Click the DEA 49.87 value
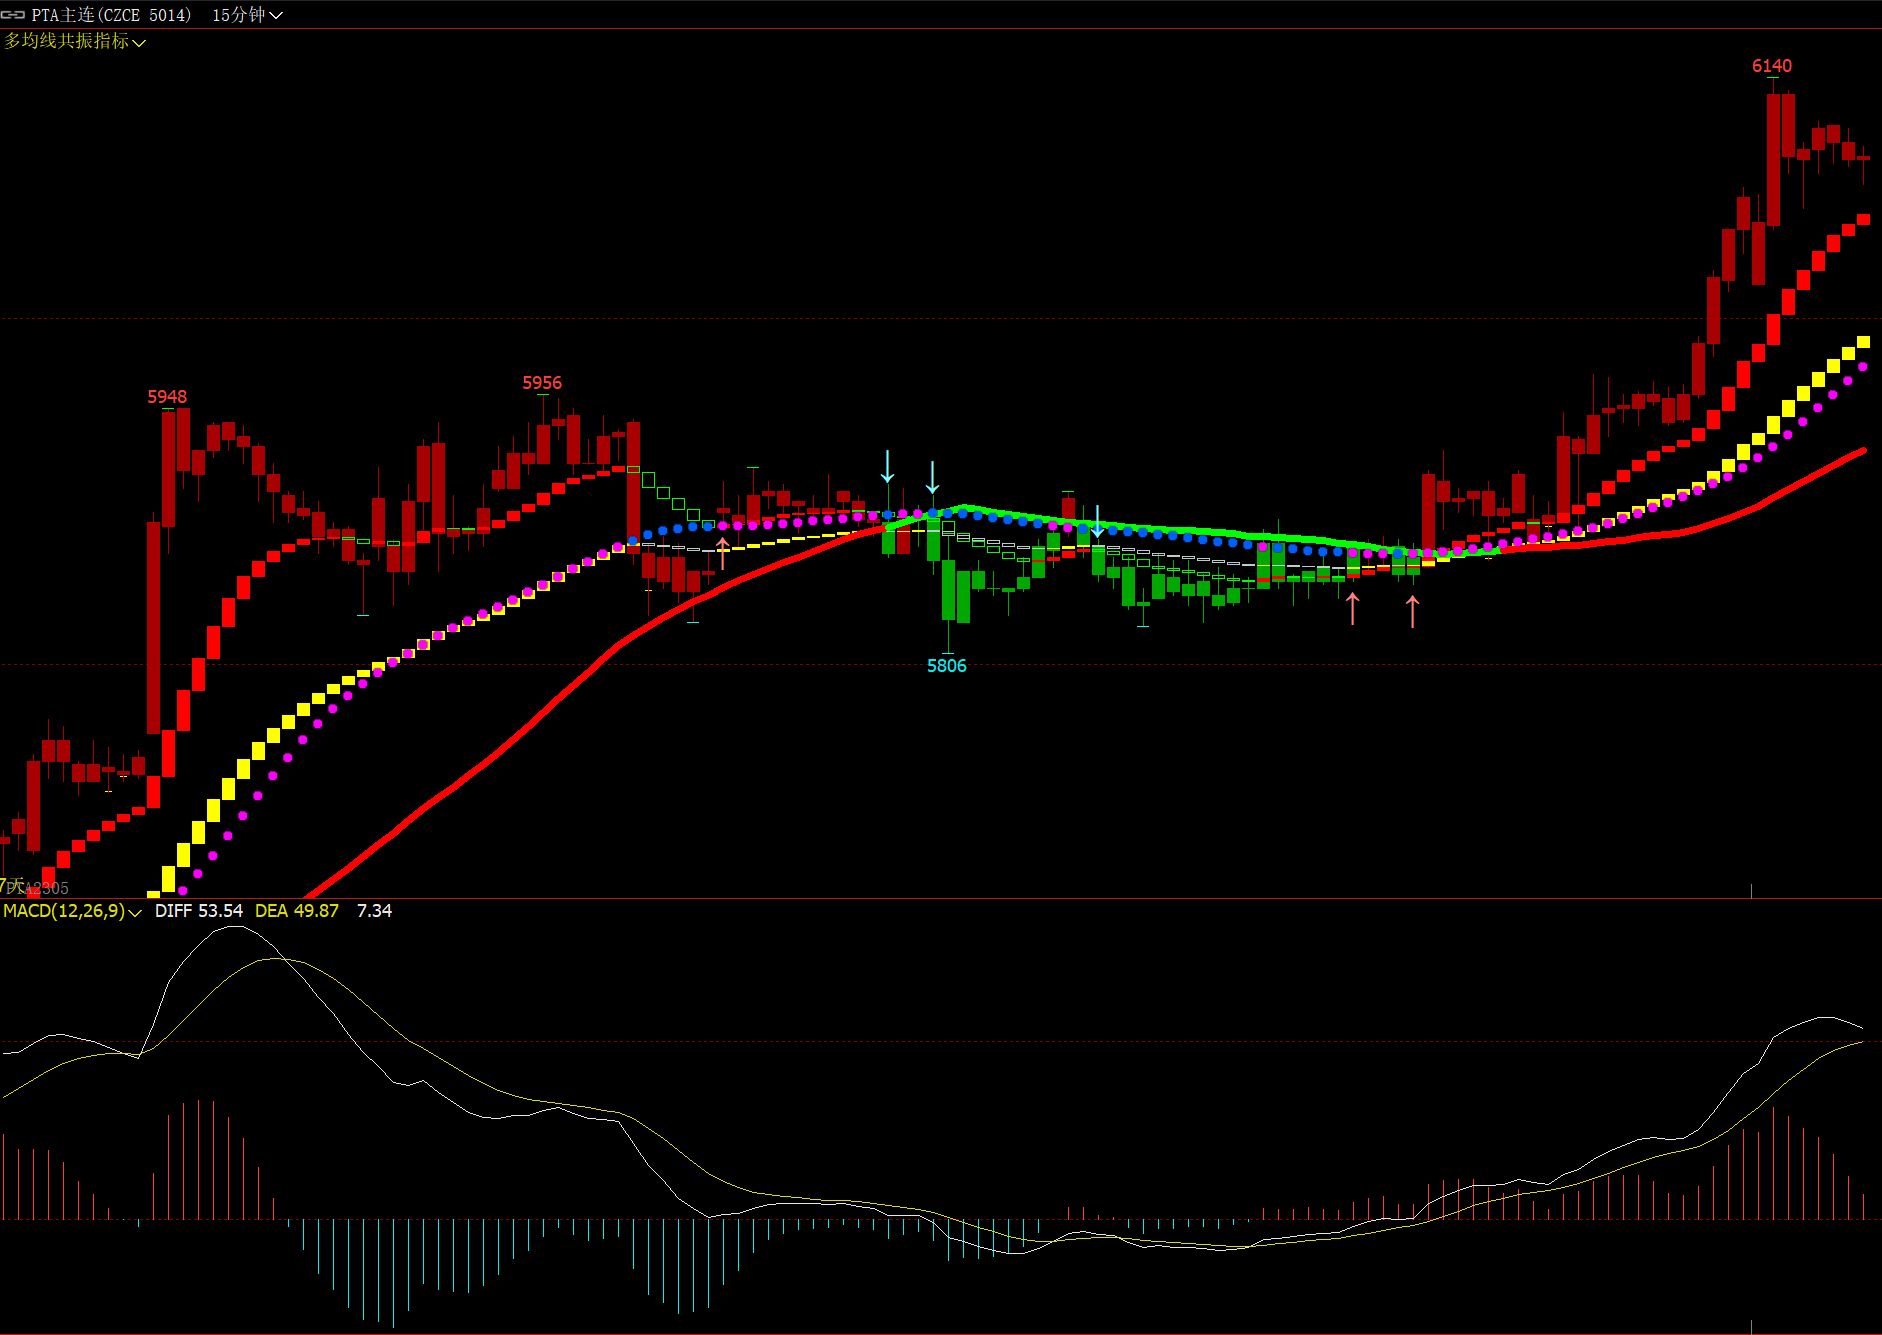Image resolution: width=1882 pixels, height=1335 pixels. [297, 911]
